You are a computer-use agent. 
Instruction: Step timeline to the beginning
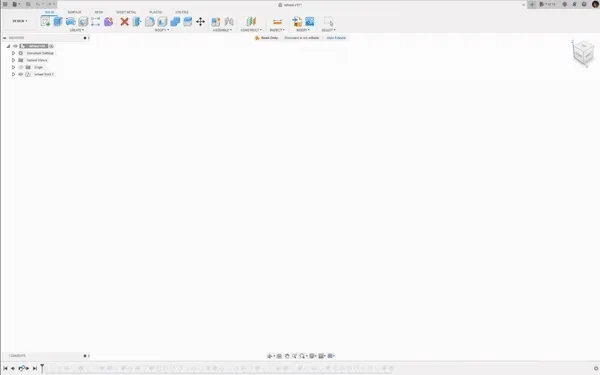5,368
